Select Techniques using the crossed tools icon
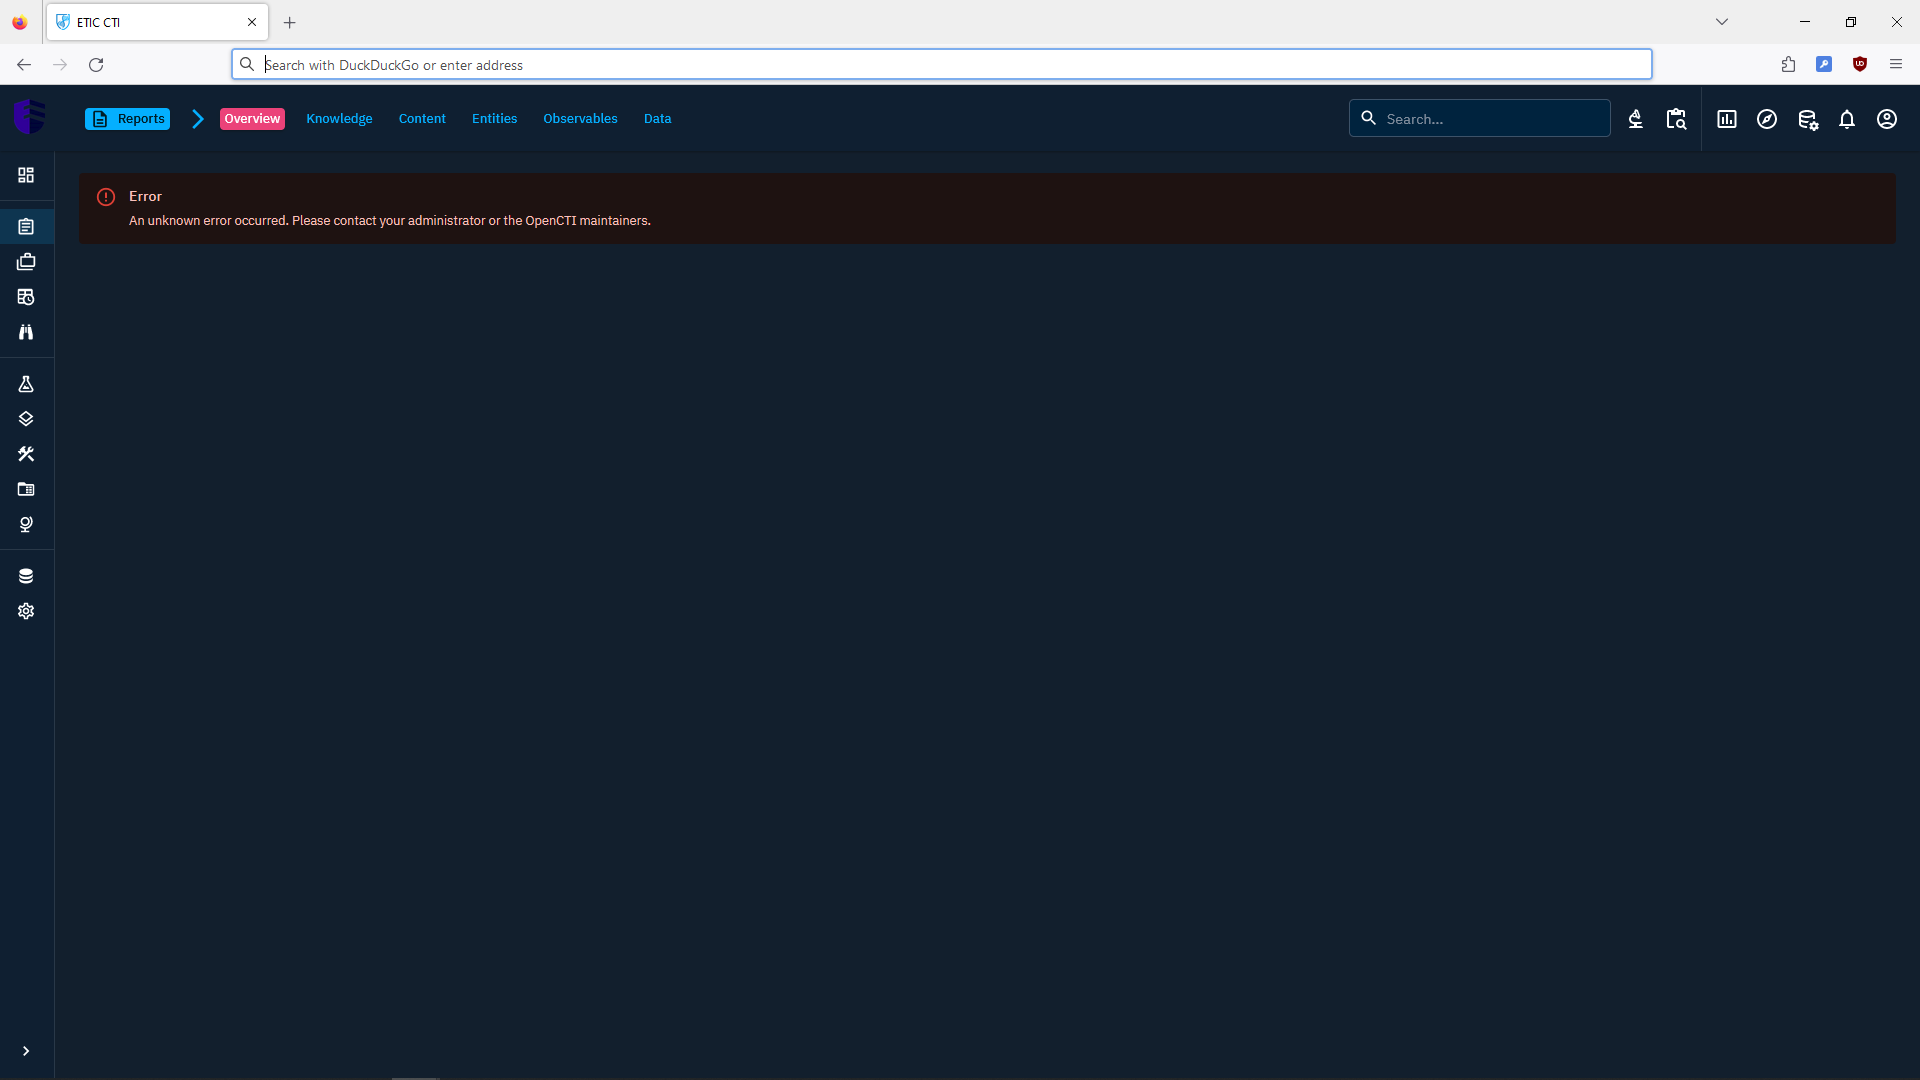This screenshot has width=1920, height=1080. [26, 454]
